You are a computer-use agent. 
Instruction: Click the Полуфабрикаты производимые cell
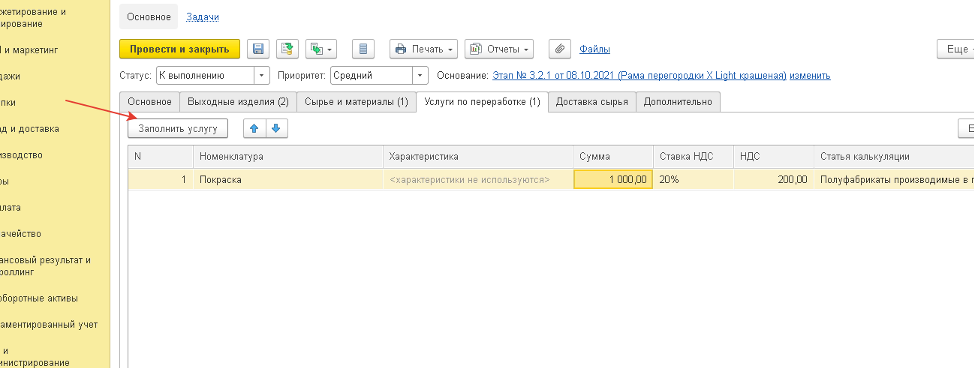(x=894, y=180)
